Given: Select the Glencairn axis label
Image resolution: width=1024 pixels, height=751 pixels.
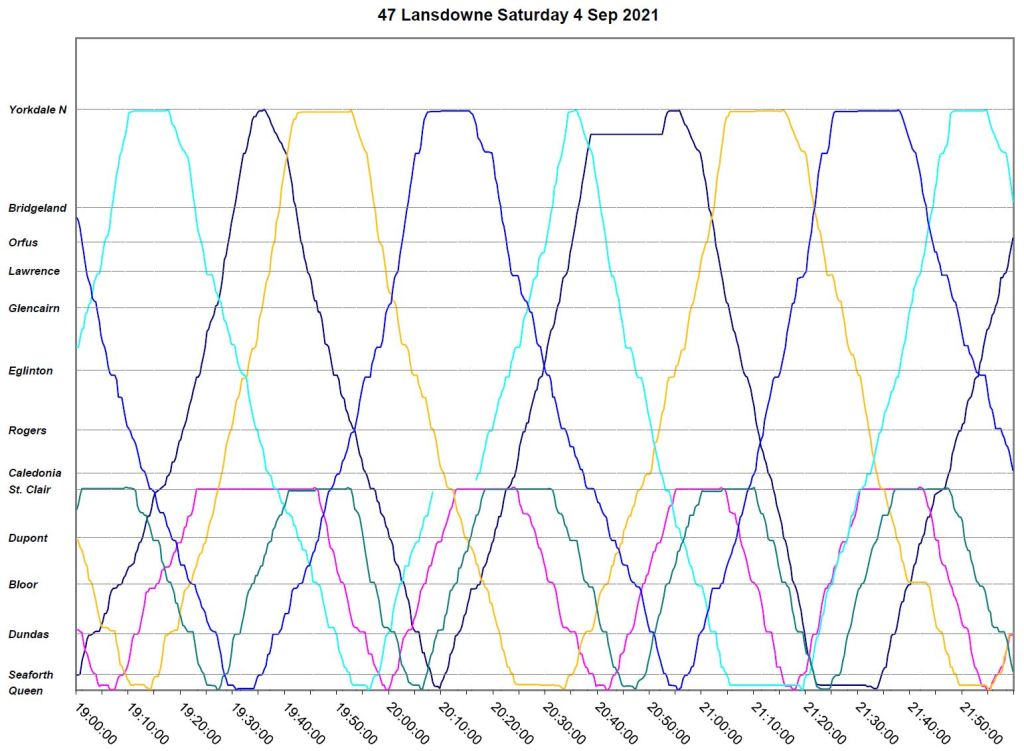Looking at the screenshot, I should click(x=34, y=308).
